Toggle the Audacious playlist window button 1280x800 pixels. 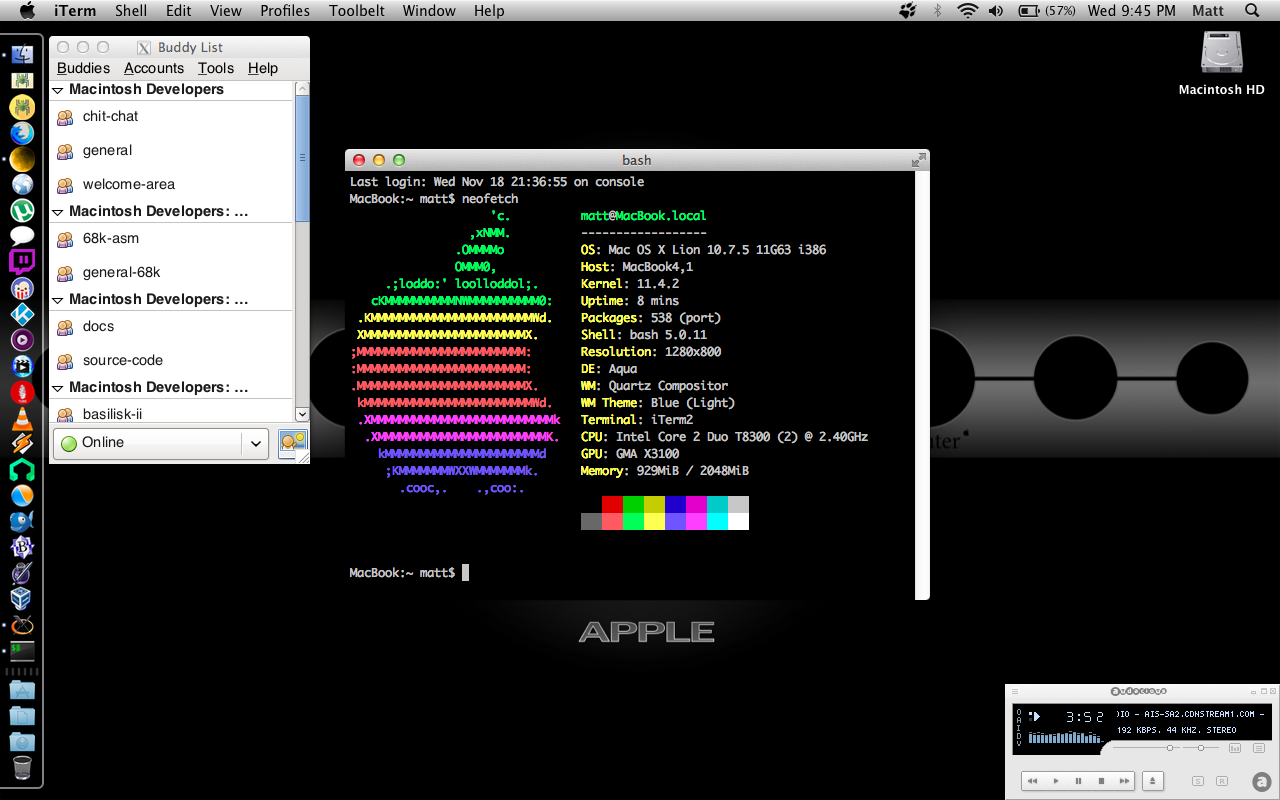[x=1261, y=748]
